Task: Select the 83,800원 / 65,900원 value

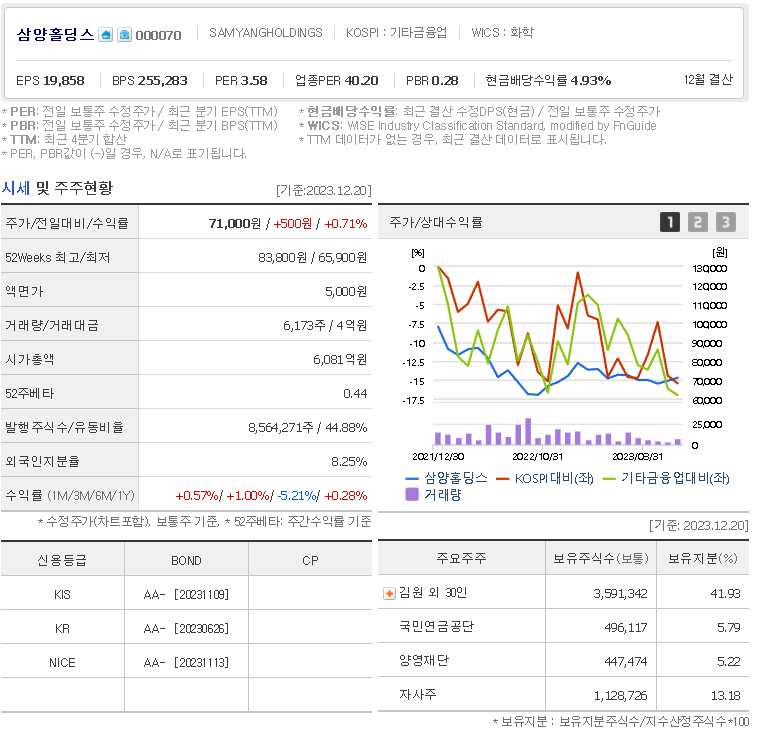Action: (x=312, y=258)
